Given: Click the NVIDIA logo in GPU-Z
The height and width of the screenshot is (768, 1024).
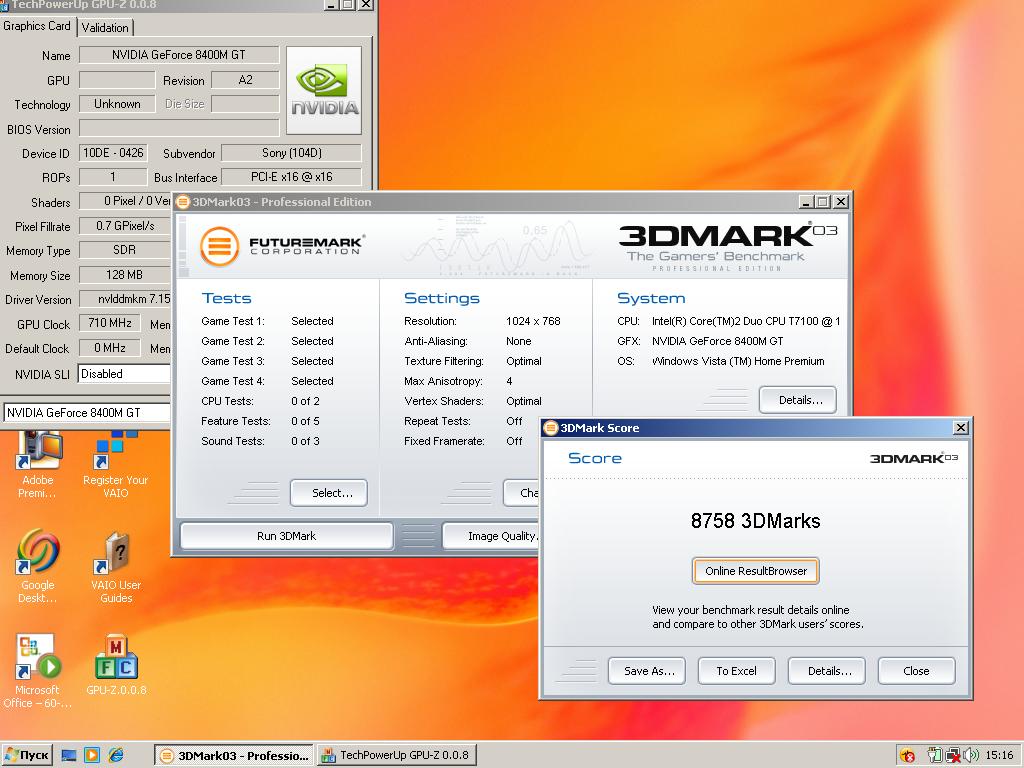Looking at the screenshot, I should [324, 90].
